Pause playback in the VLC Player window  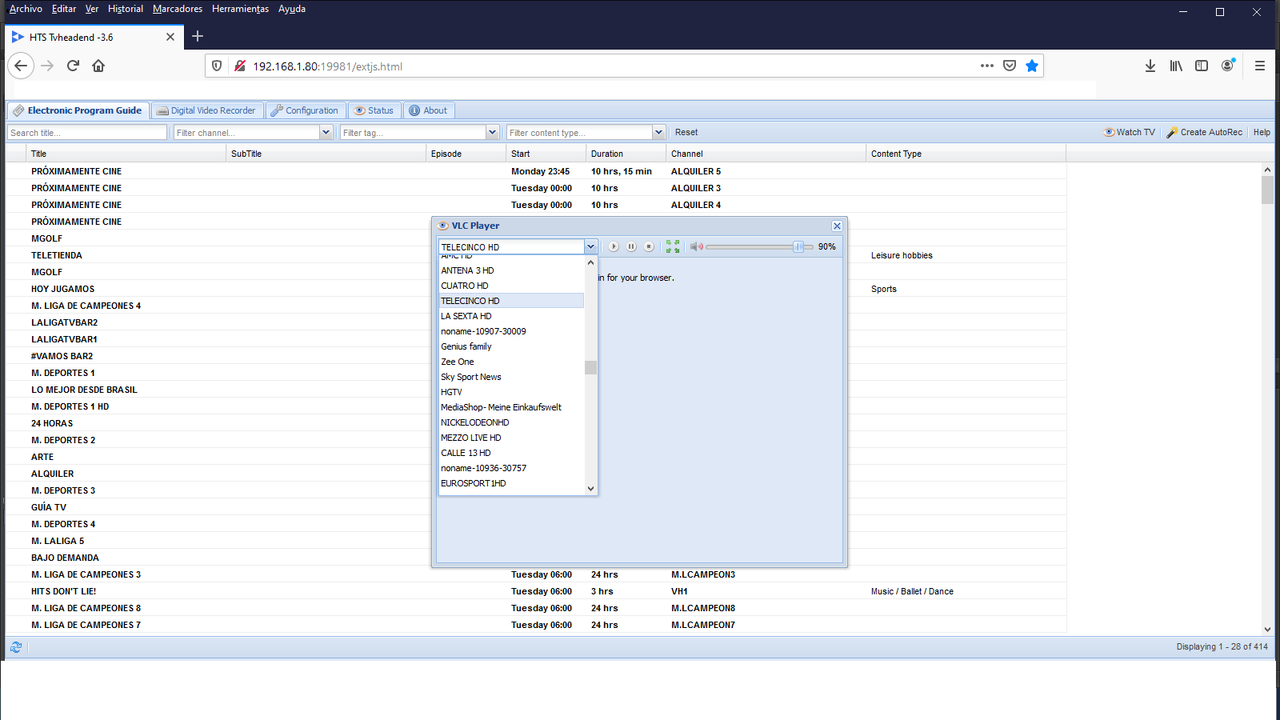pos(631,247)
